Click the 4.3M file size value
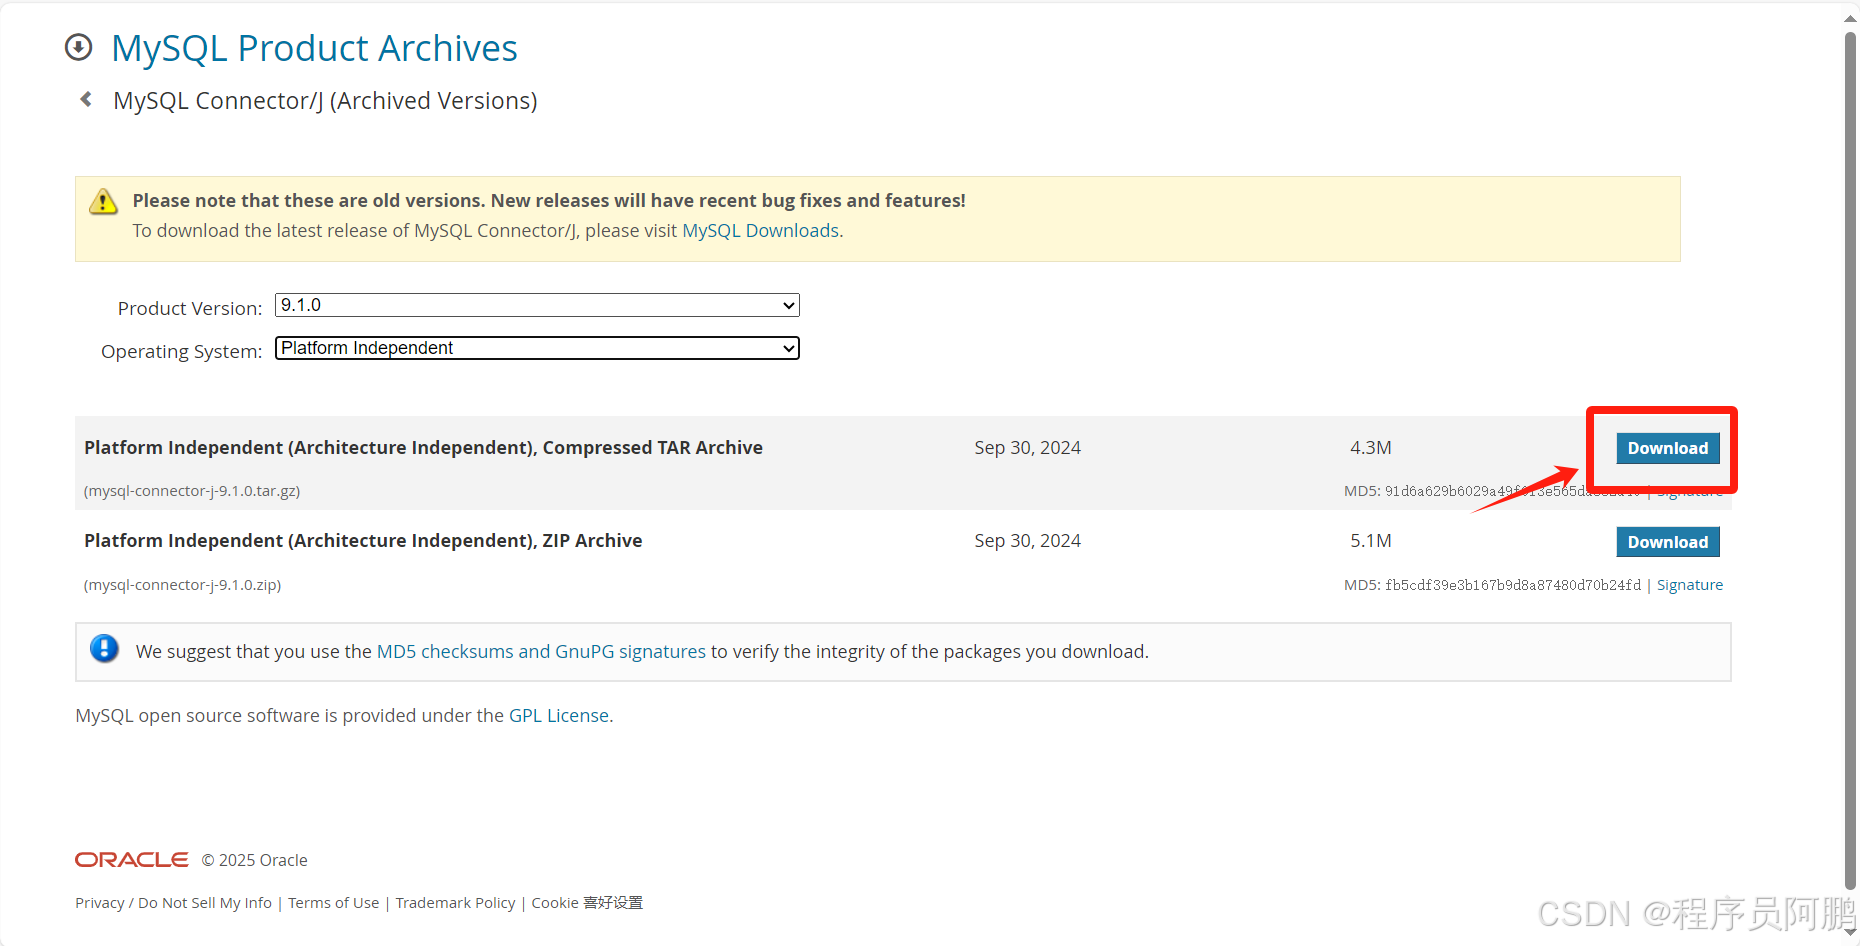 1370,448
